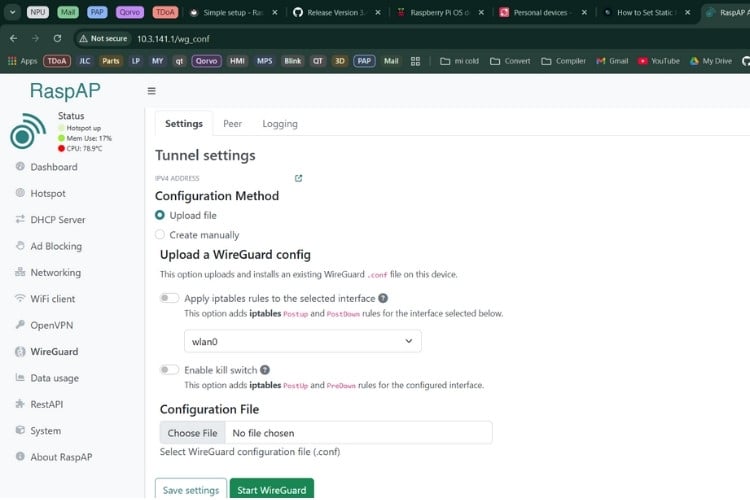Open the My Drive bookmark
The width and height of the screenshot is (750, 500).
(711, 61)
